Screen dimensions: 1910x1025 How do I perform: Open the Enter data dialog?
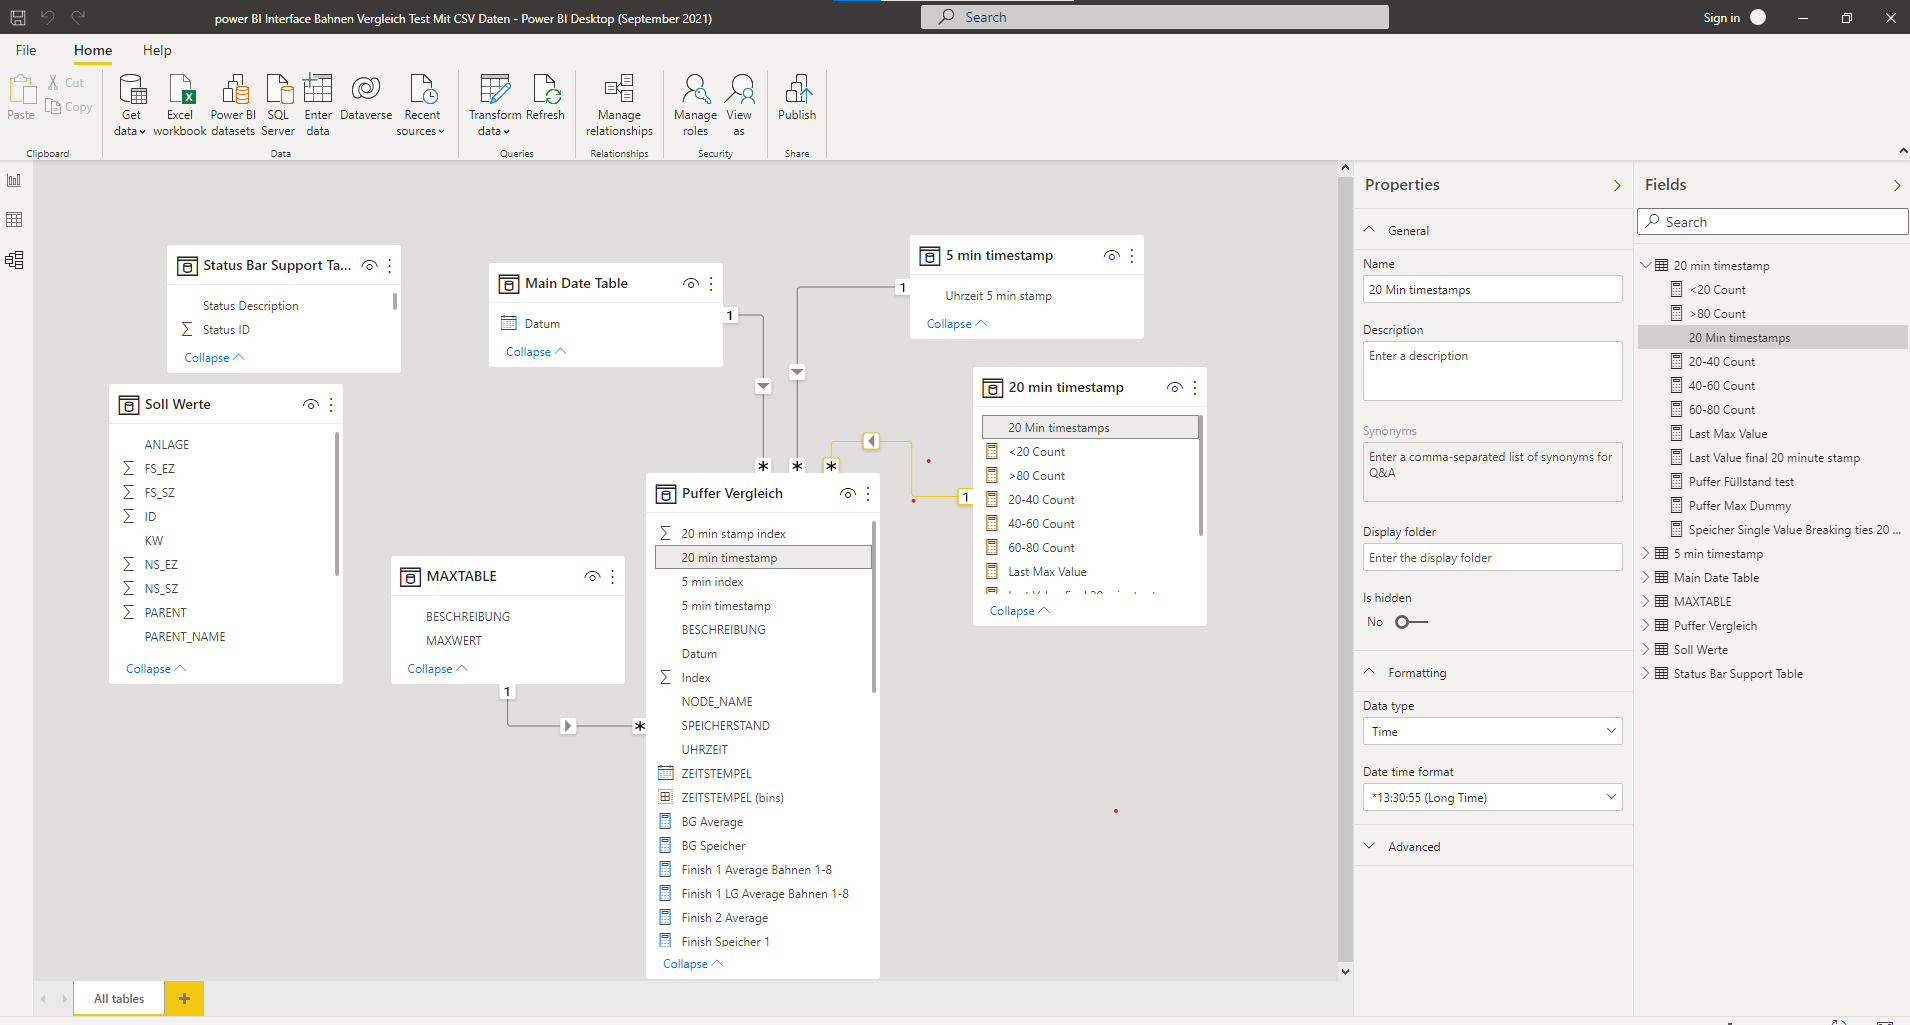point(318,105)
